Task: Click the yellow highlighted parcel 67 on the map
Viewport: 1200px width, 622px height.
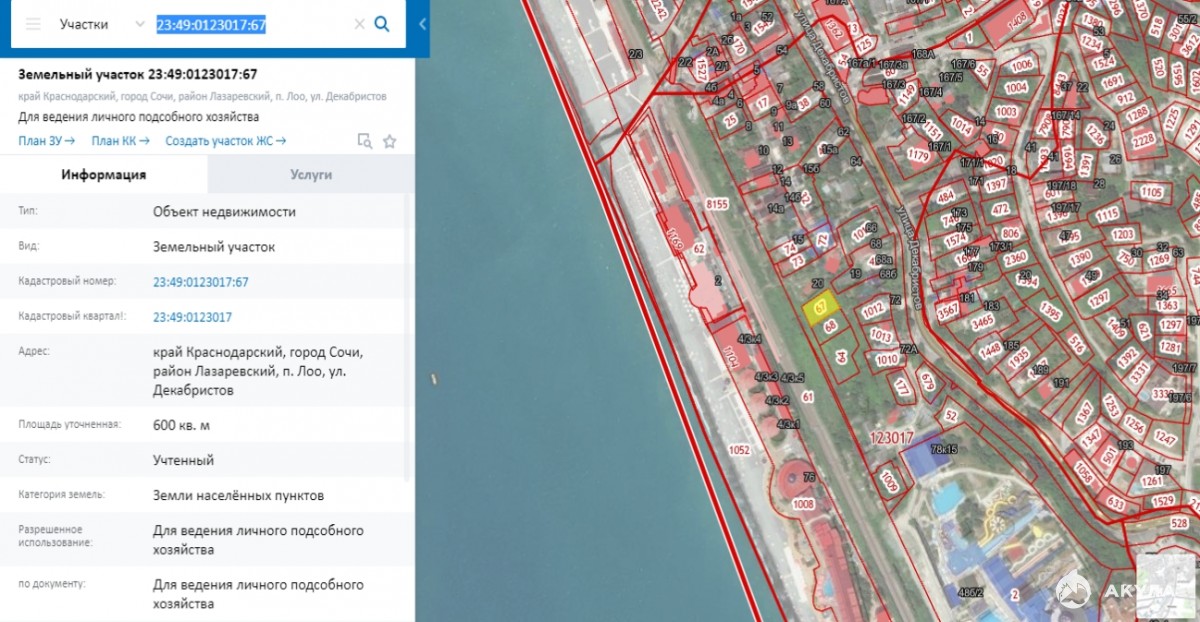Action: pos(819,307)
